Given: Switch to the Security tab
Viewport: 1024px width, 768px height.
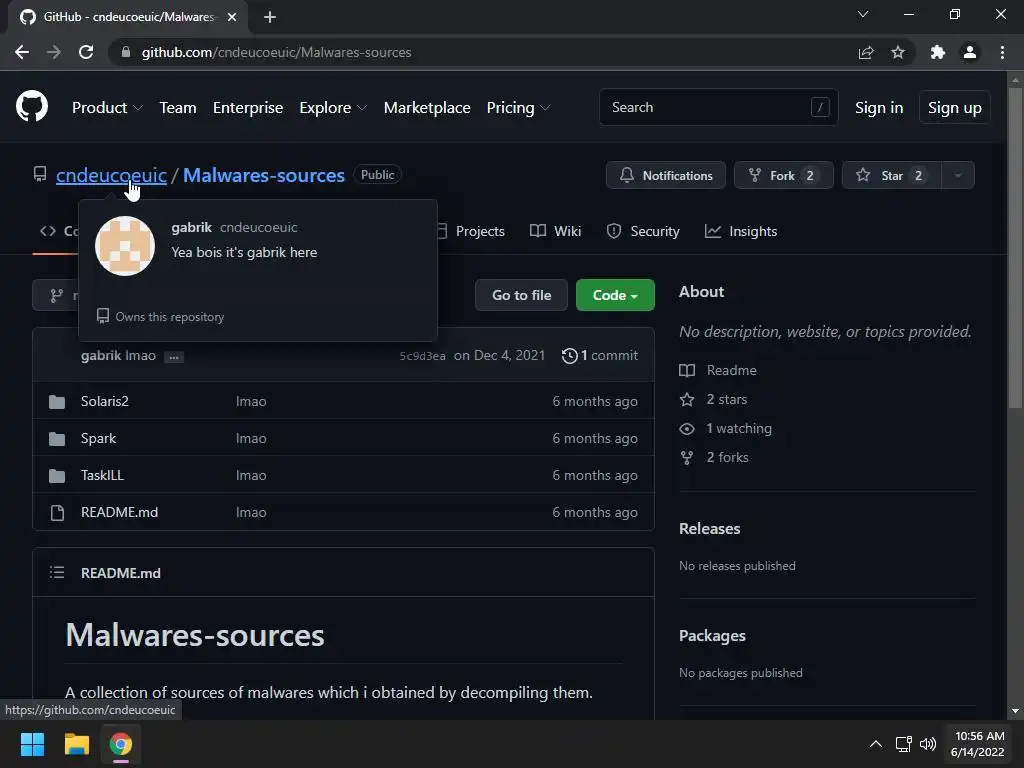Looking at the screenshot, I should pyautogui.click(x=643, y=231).
